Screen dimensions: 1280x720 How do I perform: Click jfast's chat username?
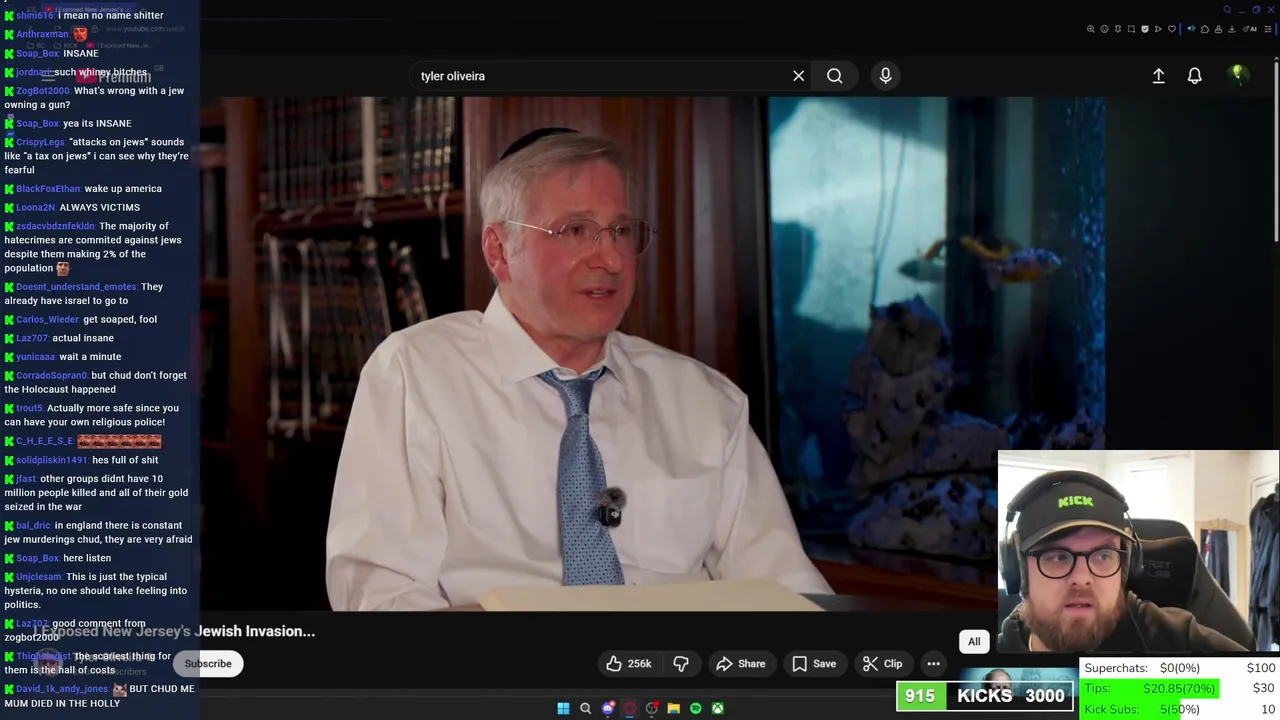pyautogui.click(x=26, y=479)
